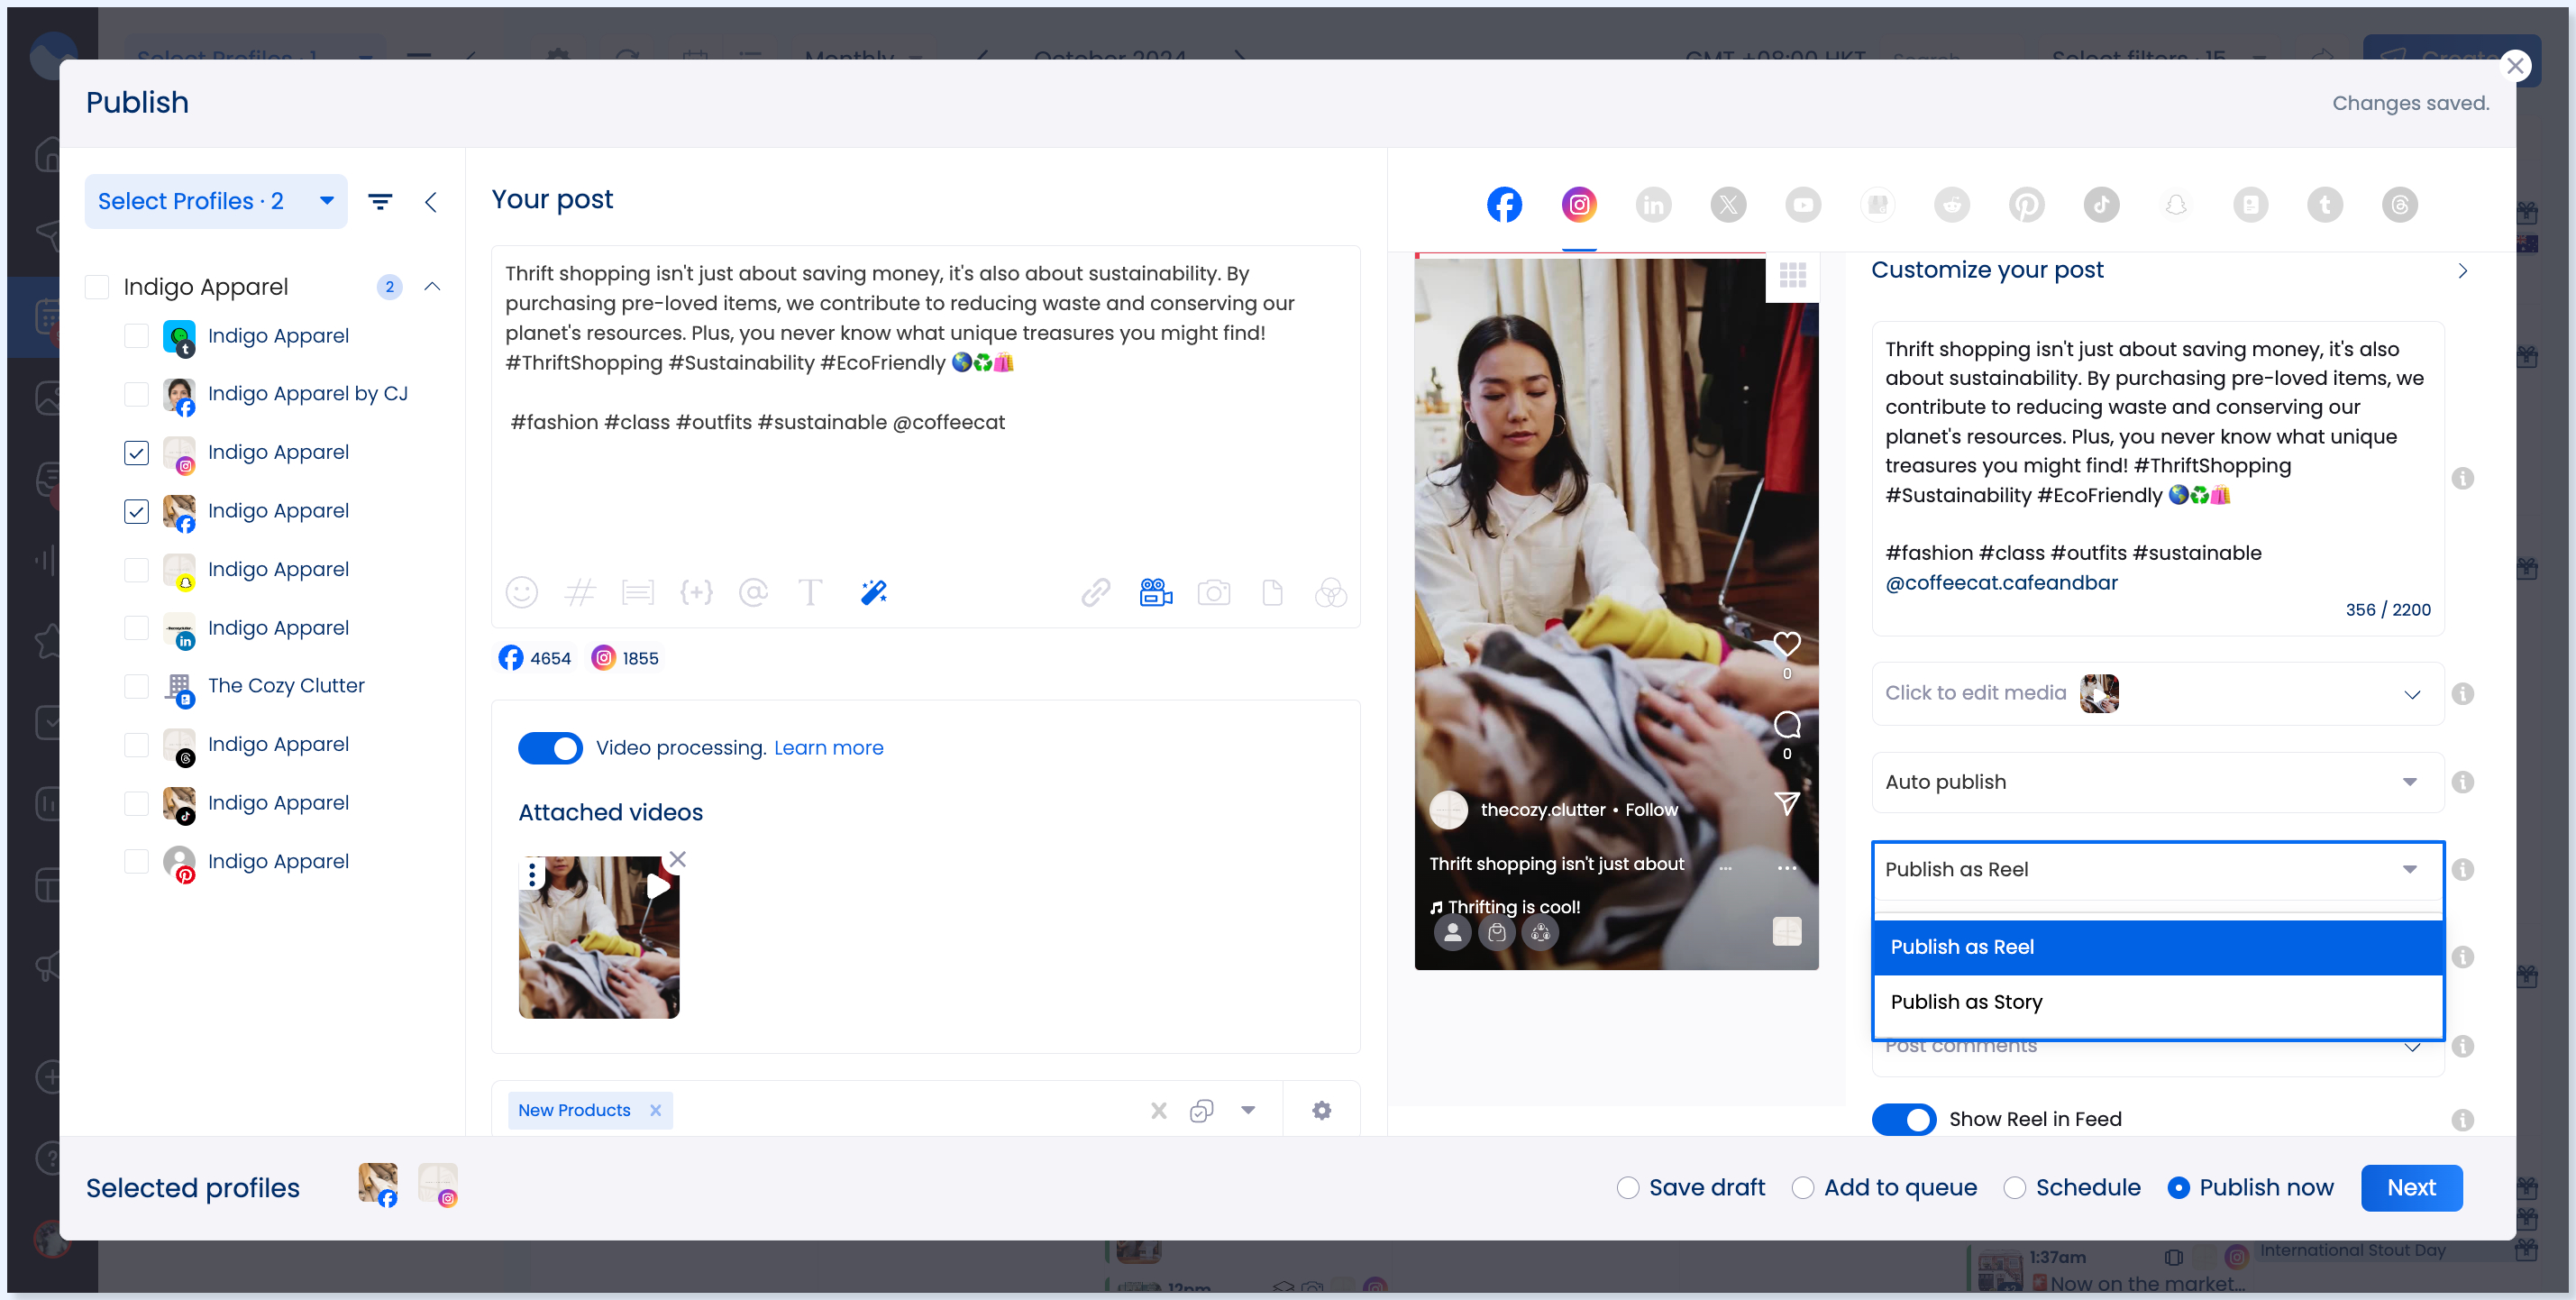Select the YouTube network icon
Image resolution: width=2576 pixels, height=1300 pixels.
click(x=1802, y=205)
